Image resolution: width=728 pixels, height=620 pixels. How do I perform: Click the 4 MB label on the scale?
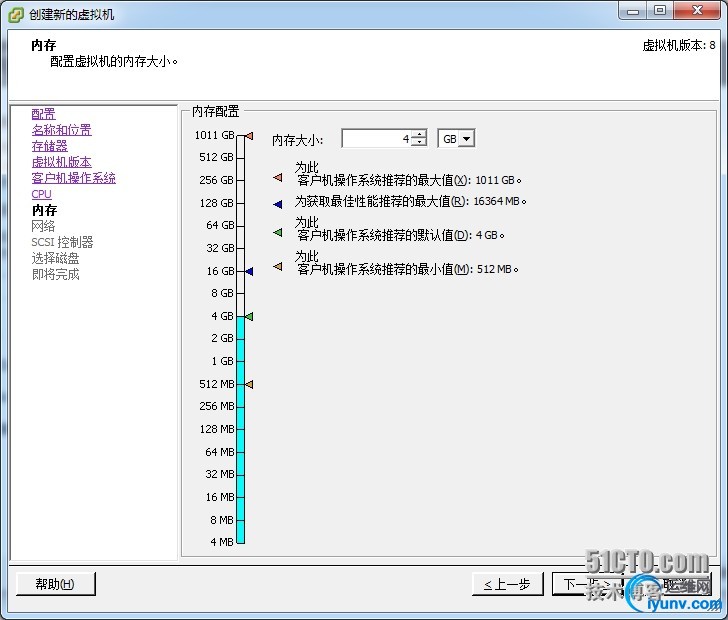point(222,542)
